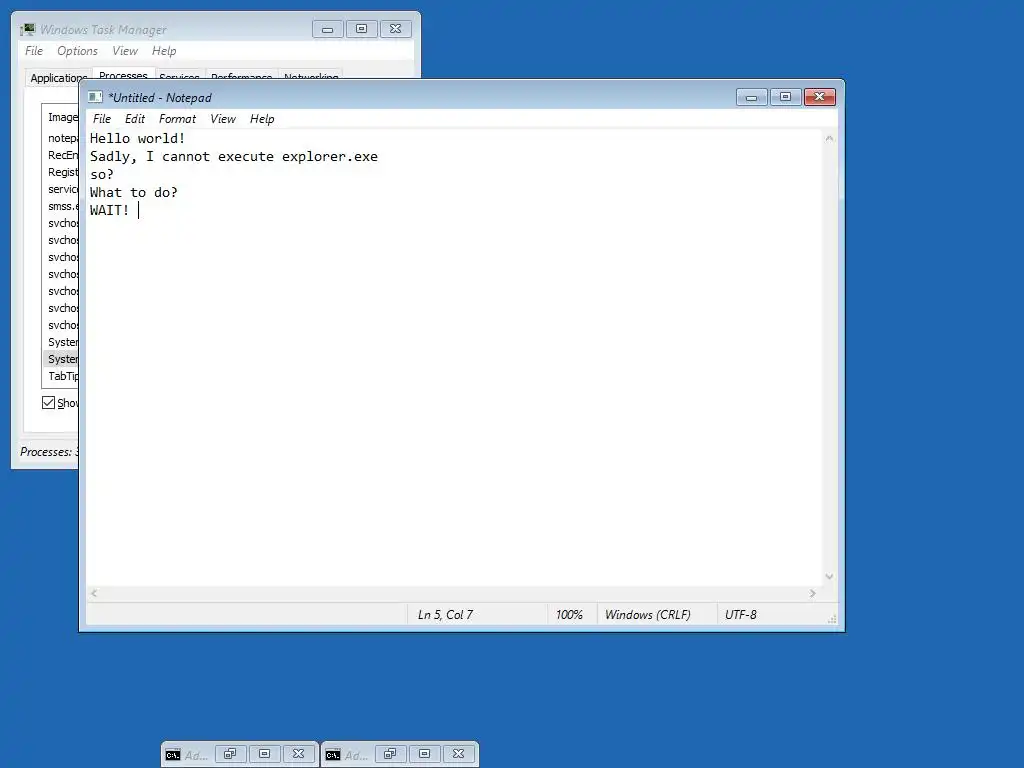Screen dimensions: 1024x768
Task: Select the Processes tab in Task Manager
Action: 123,74
